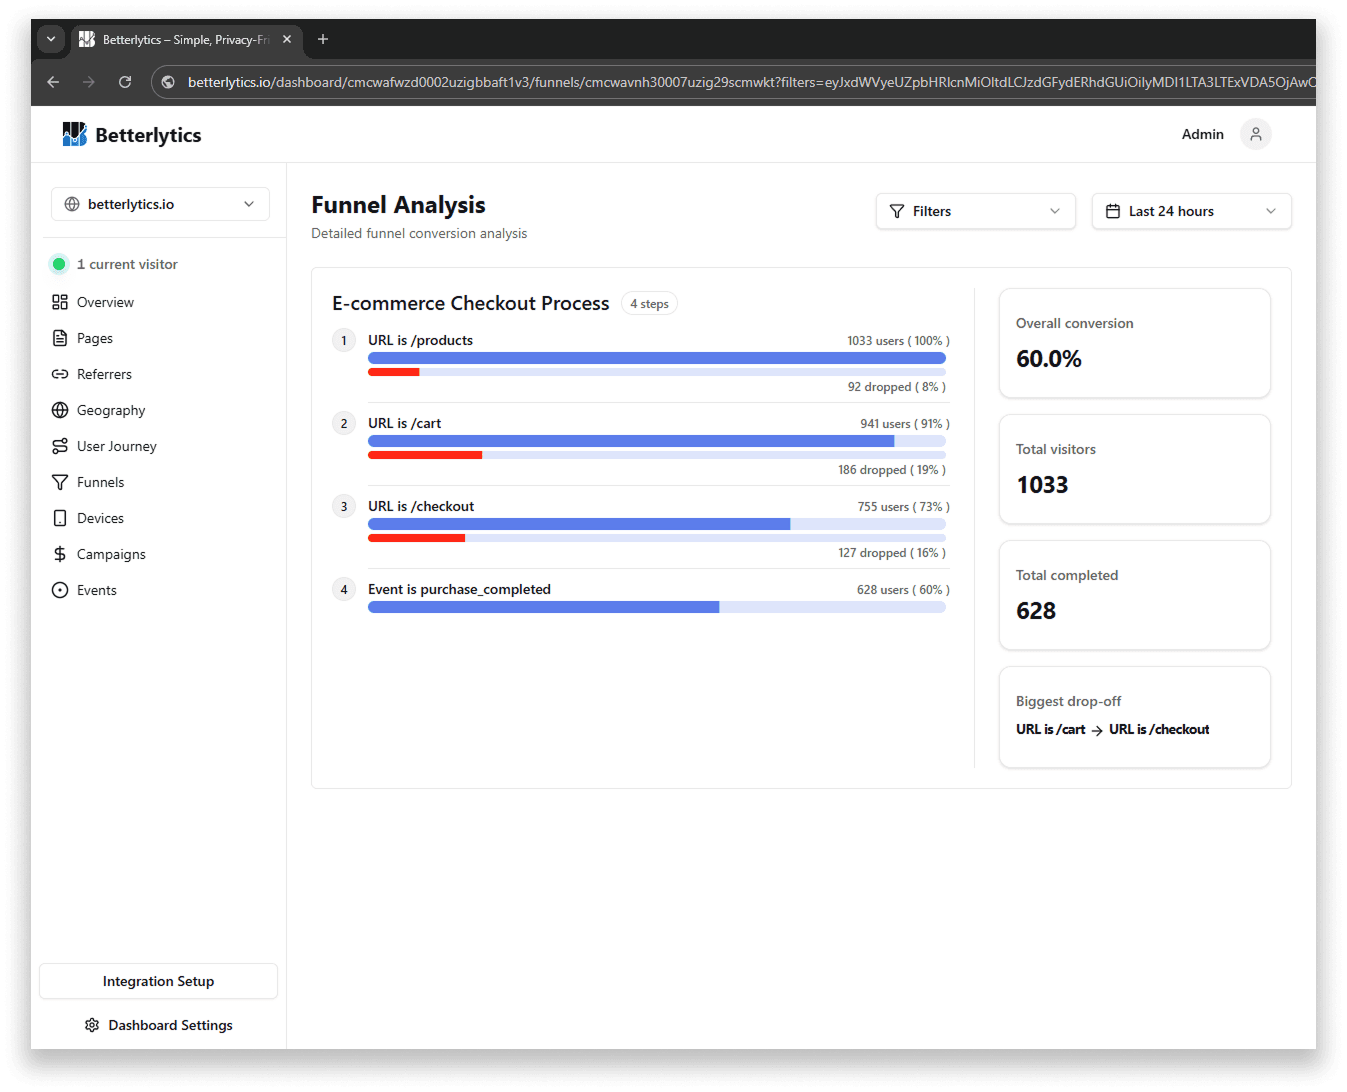Viewport: 1347px width, 1092px height.
Task: Click the Geography globe icon
Action: coord(60,410)
